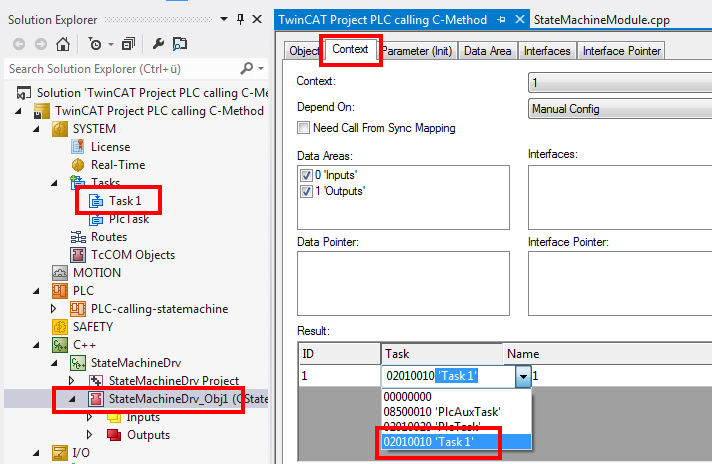Go forward in Solution Explorer
Viewport: 712px width, 464px height.
pyautogui.click(x=41, y=44)
